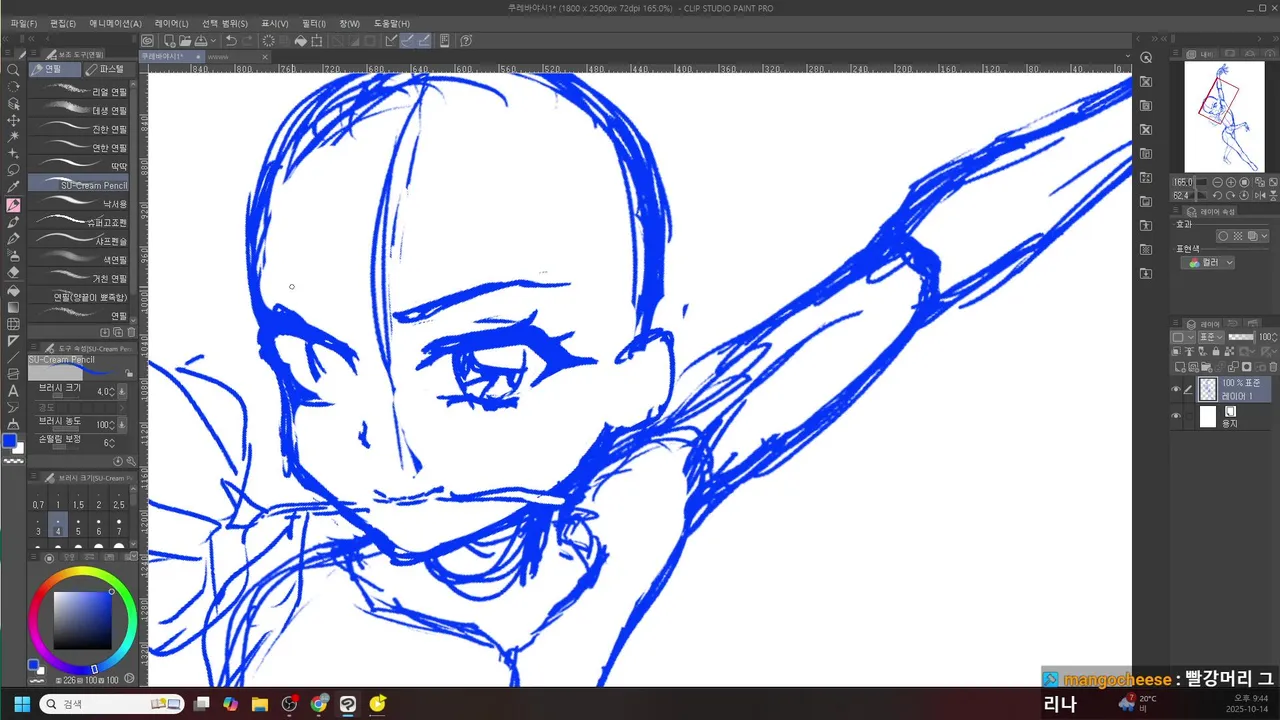Click the help question mark icon

coord(466,41)
